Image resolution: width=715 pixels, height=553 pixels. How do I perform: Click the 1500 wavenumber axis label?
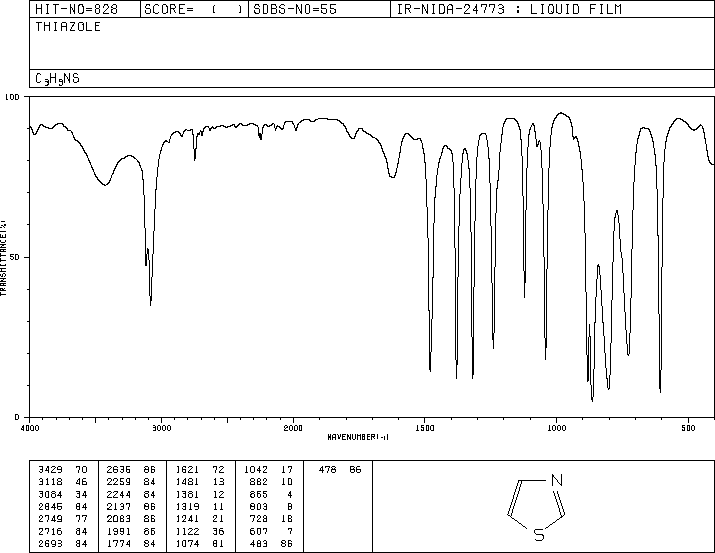425,428
